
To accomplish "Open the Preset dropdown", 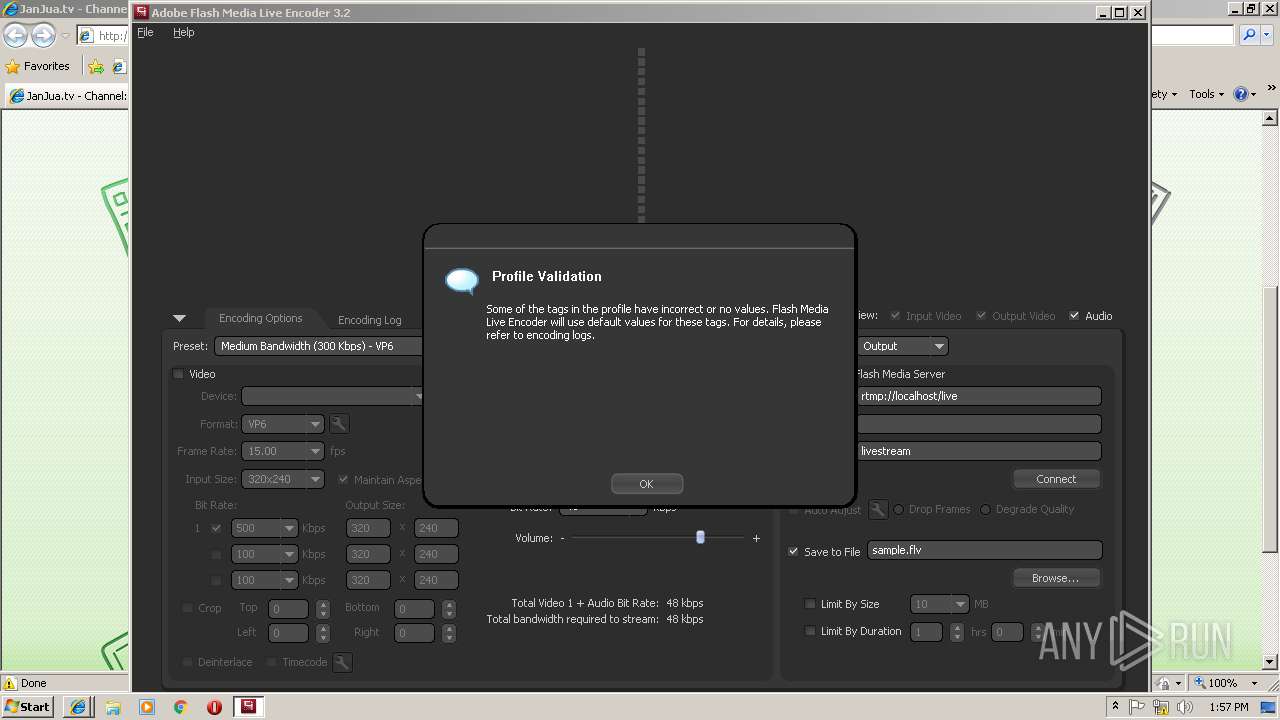I will [319, 346].
